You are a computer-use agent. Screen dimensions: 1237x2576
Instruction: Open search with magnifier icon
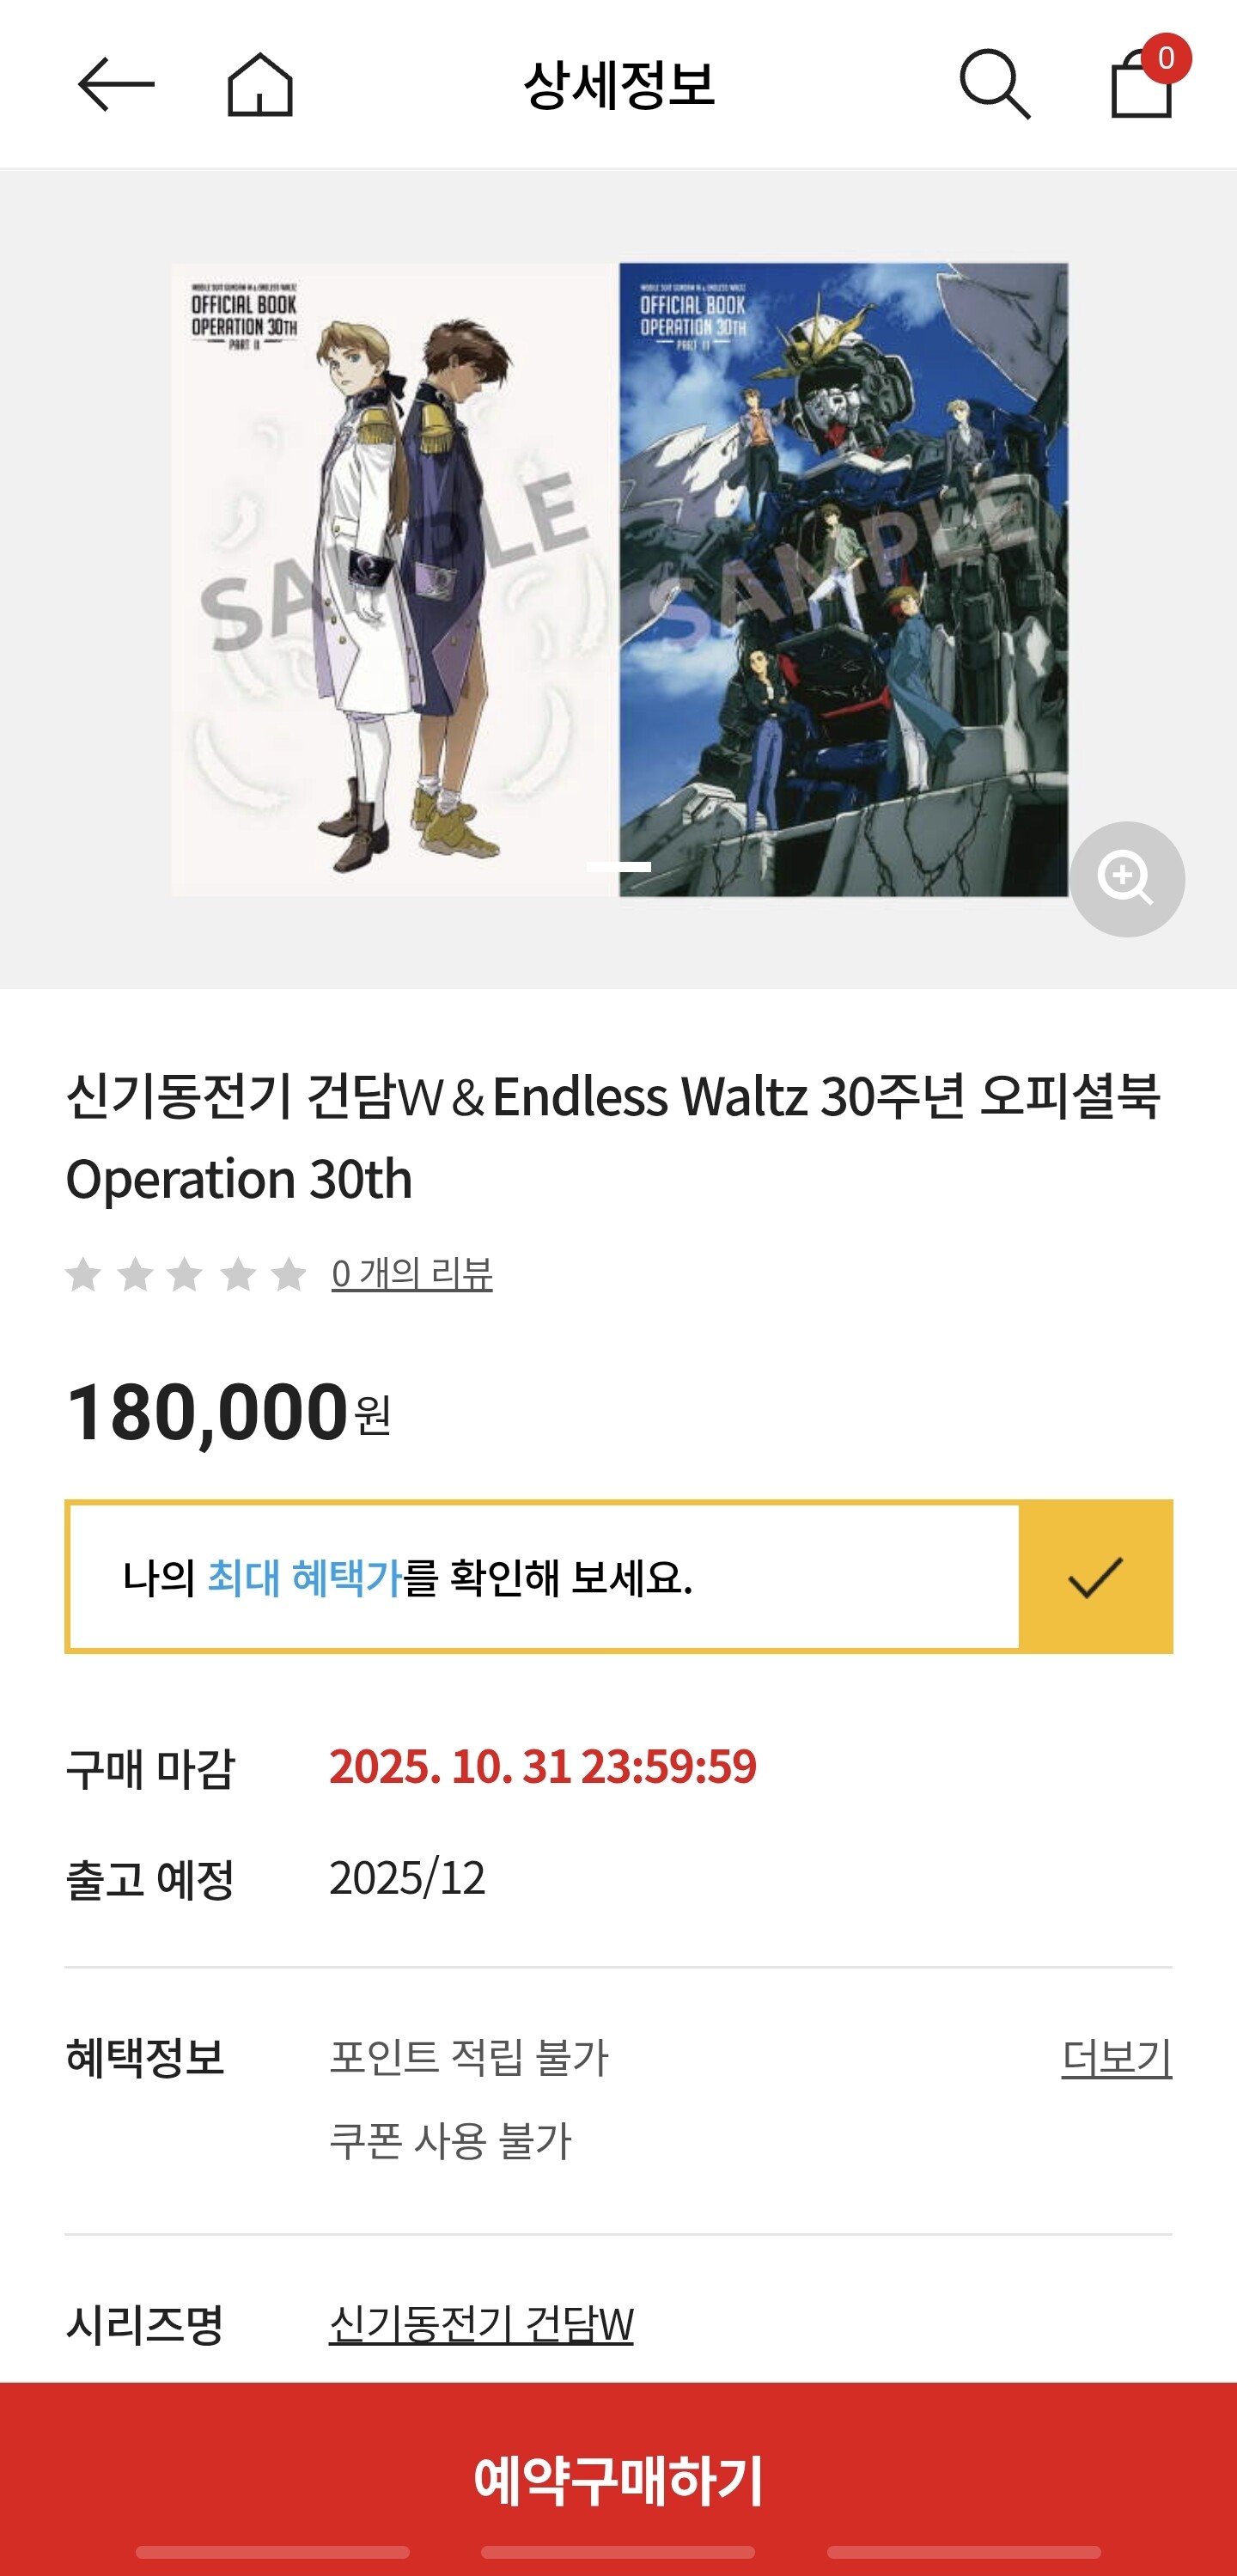coord(994,84)
